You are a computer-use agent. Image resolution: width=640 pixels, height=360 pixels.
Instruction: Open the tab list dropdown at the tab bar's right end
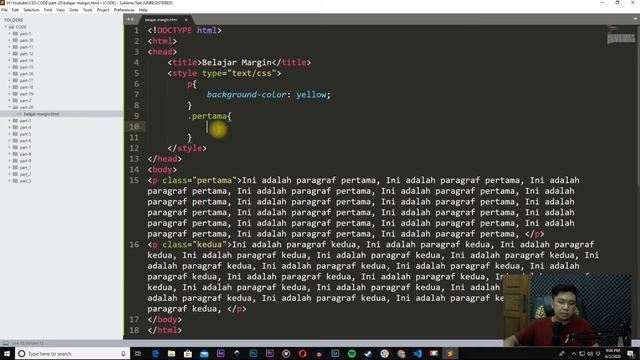coord(636,19)
